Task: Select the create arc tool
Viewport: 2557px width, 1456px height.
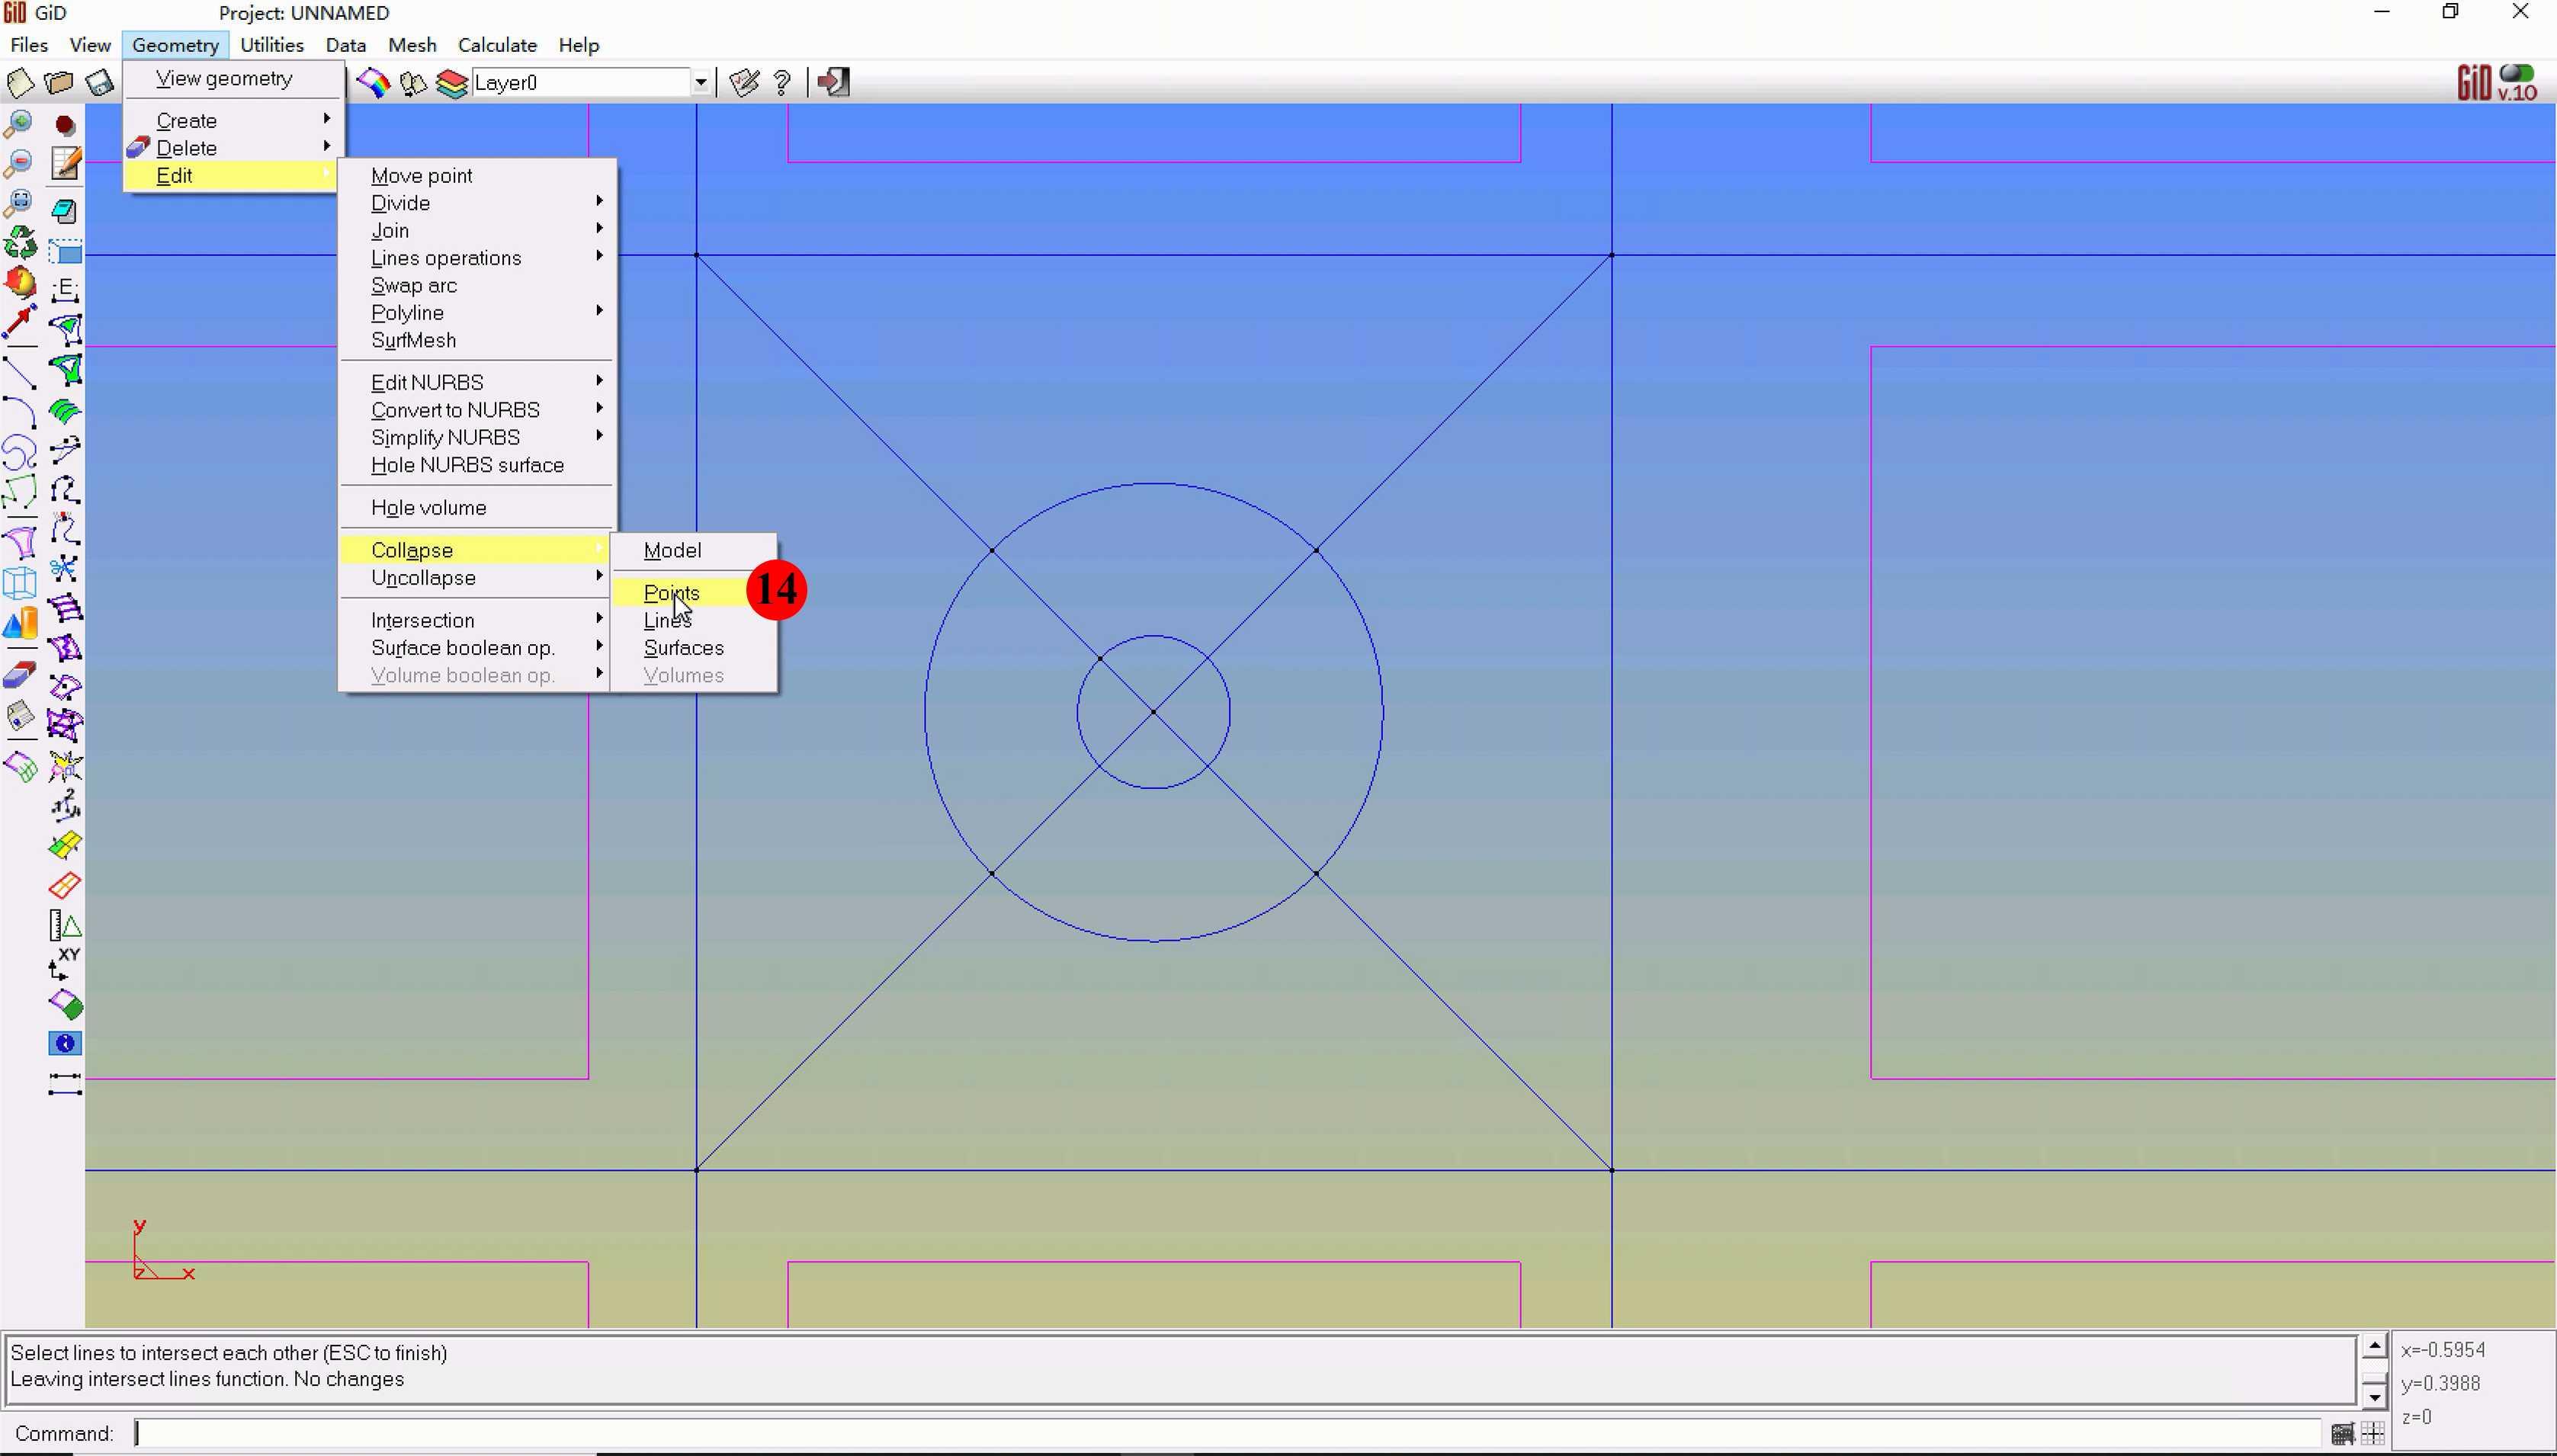Action: point(19,411)
